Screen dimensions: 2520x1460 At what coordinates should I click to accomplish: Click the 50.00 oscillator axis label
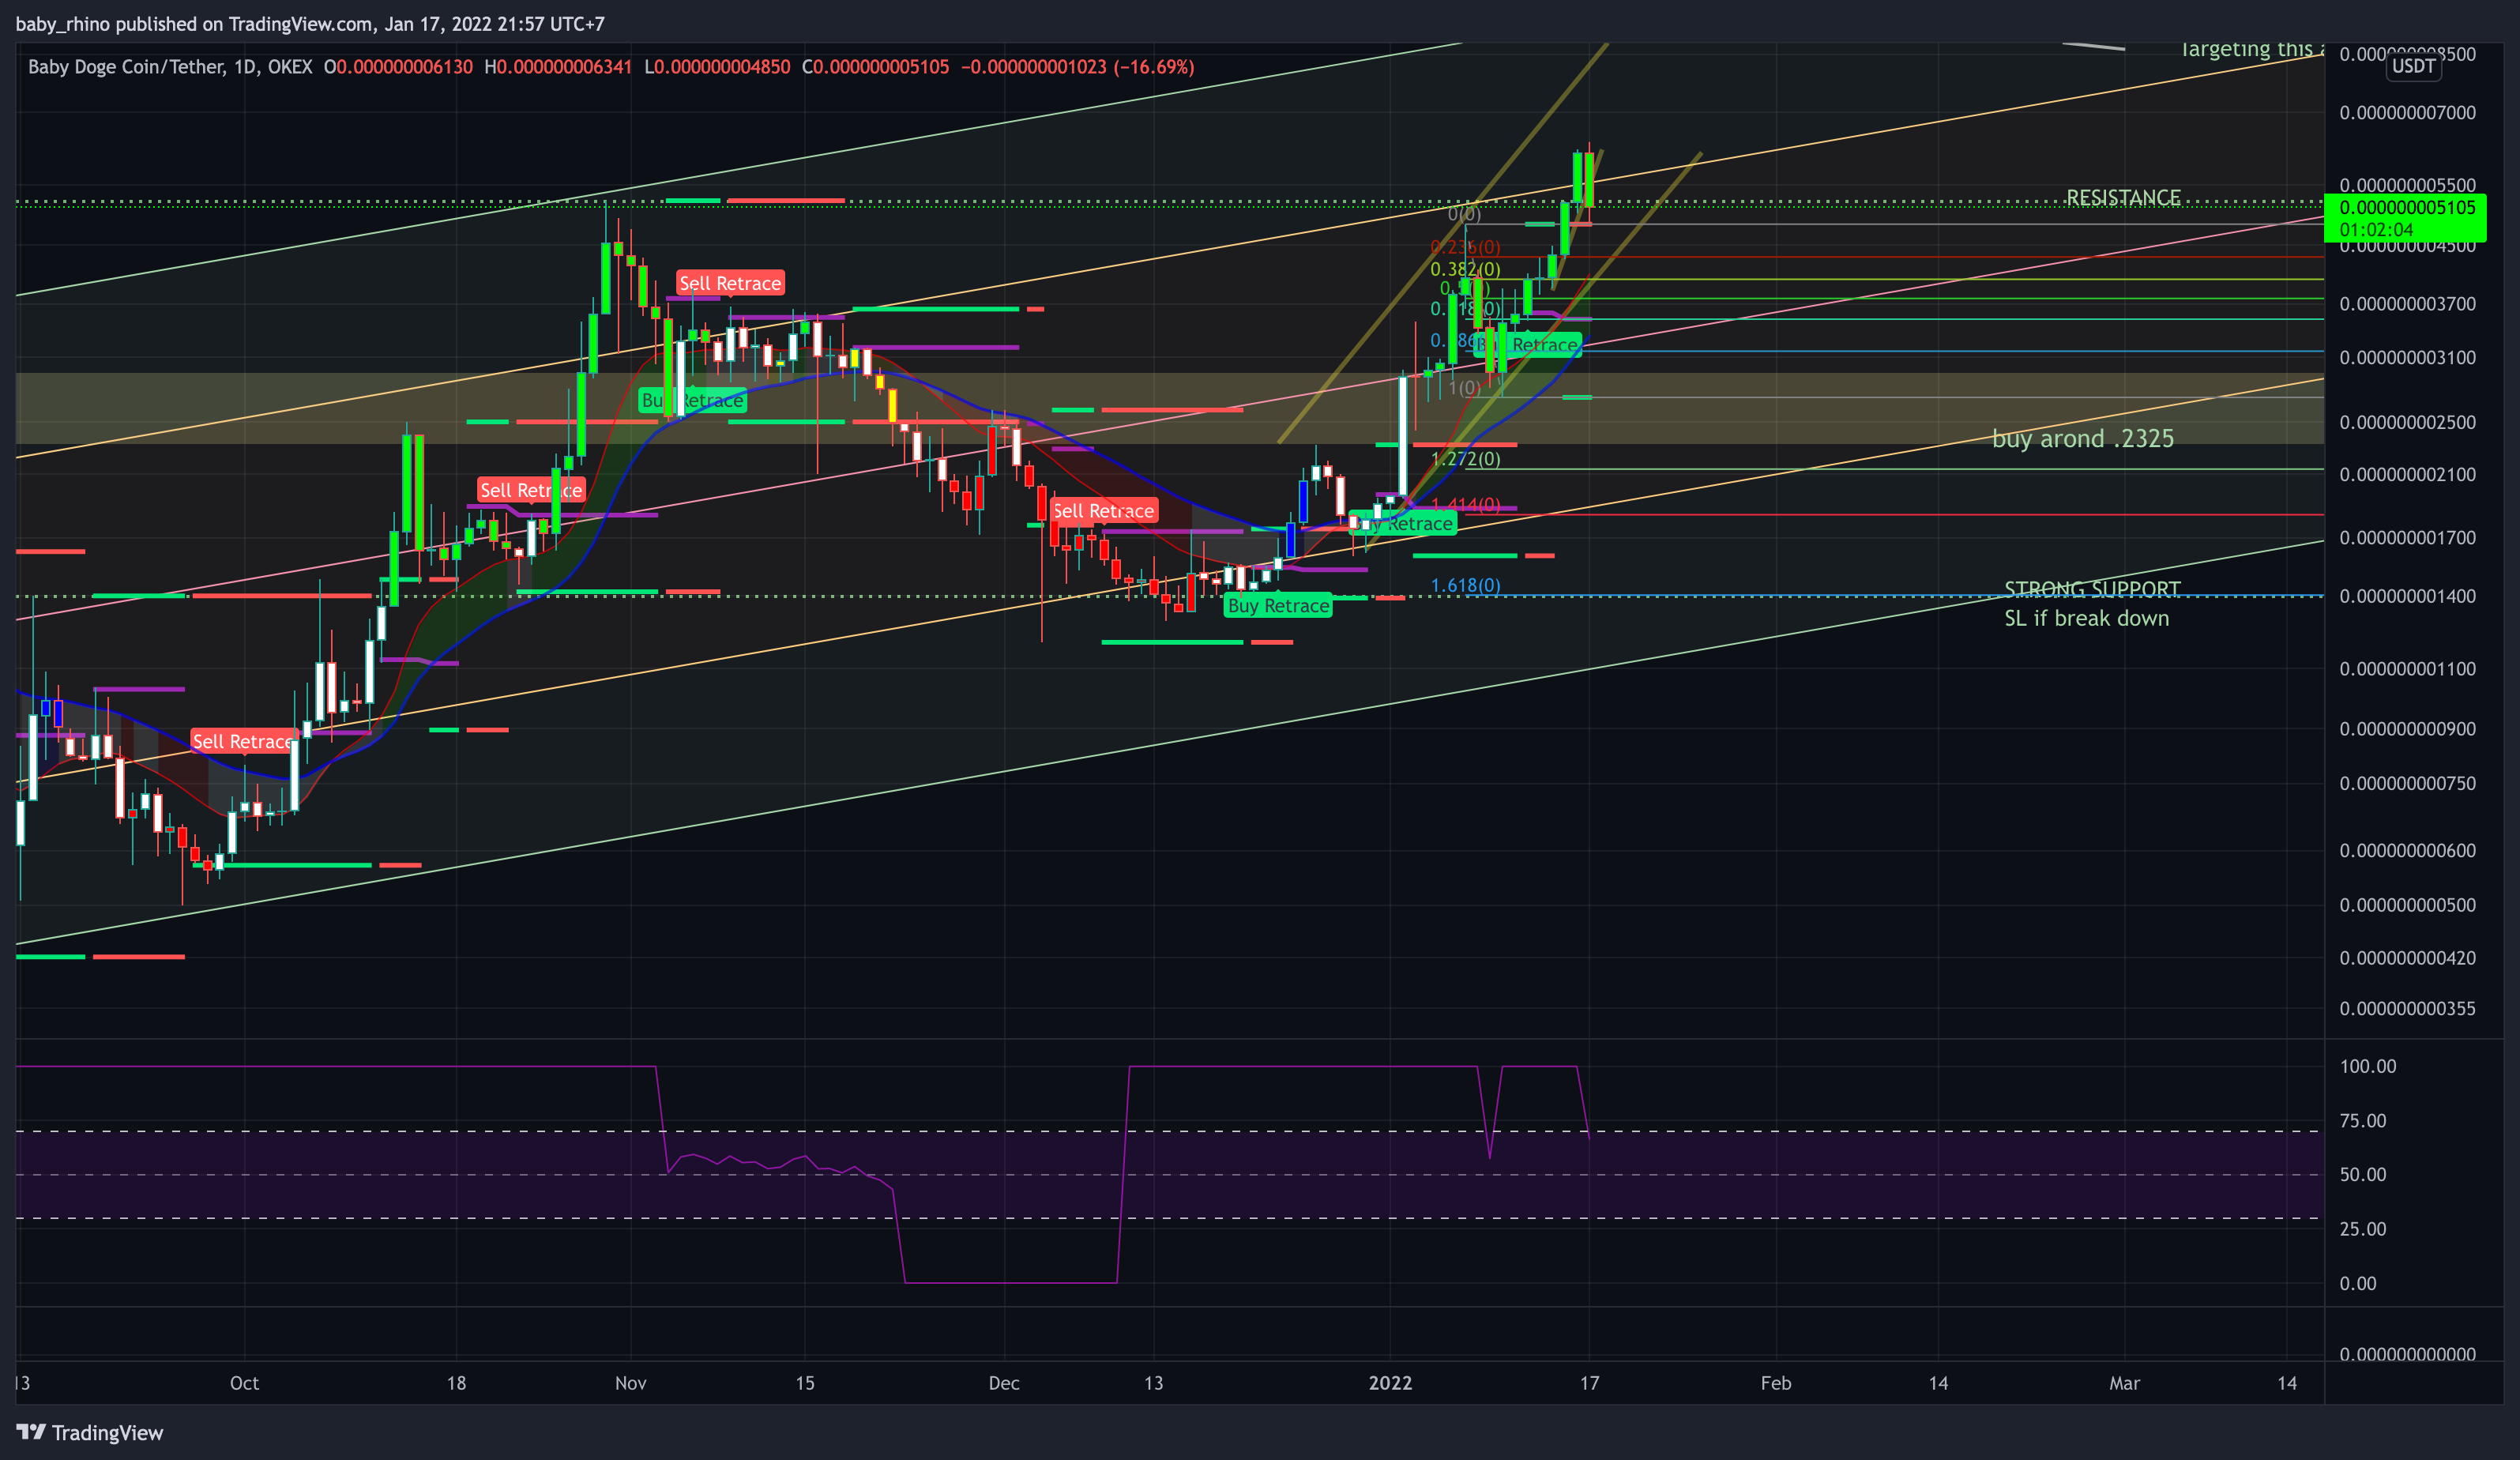coord(2362,1174)
